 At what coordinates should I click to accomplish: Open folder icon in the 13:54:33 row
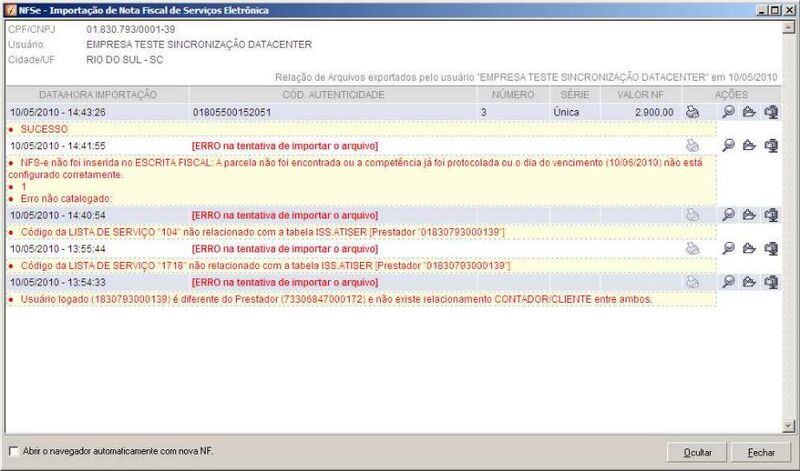[749, 282]
